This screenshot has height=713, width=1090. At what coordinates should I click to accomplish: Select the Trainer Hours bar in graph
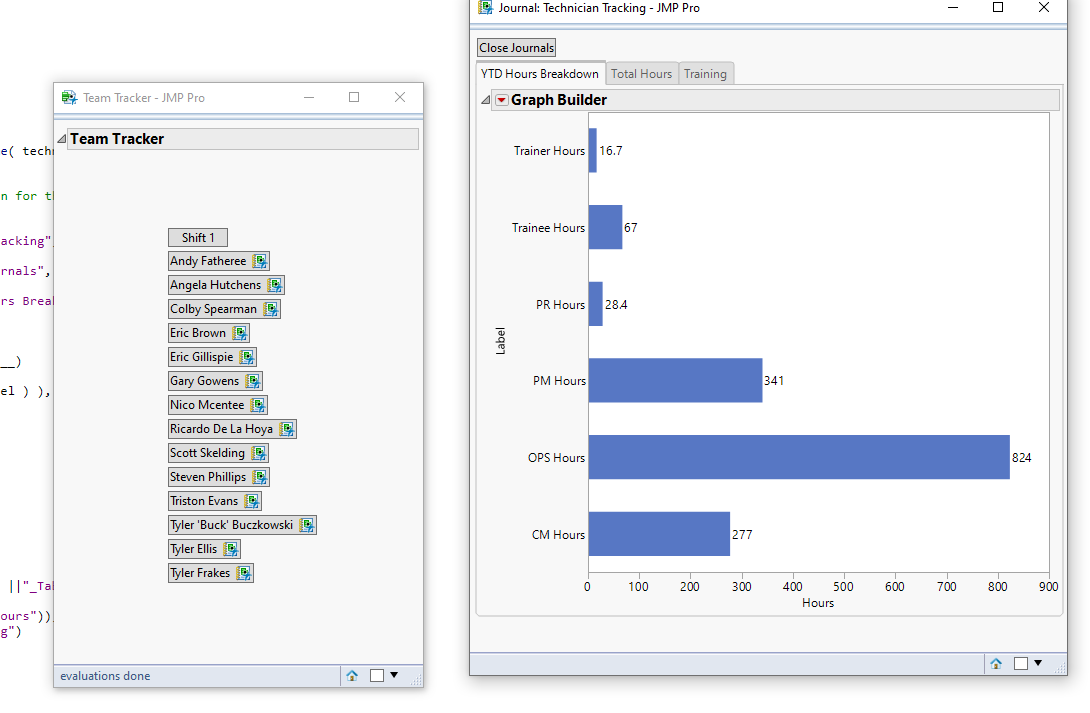pos(592,150)
